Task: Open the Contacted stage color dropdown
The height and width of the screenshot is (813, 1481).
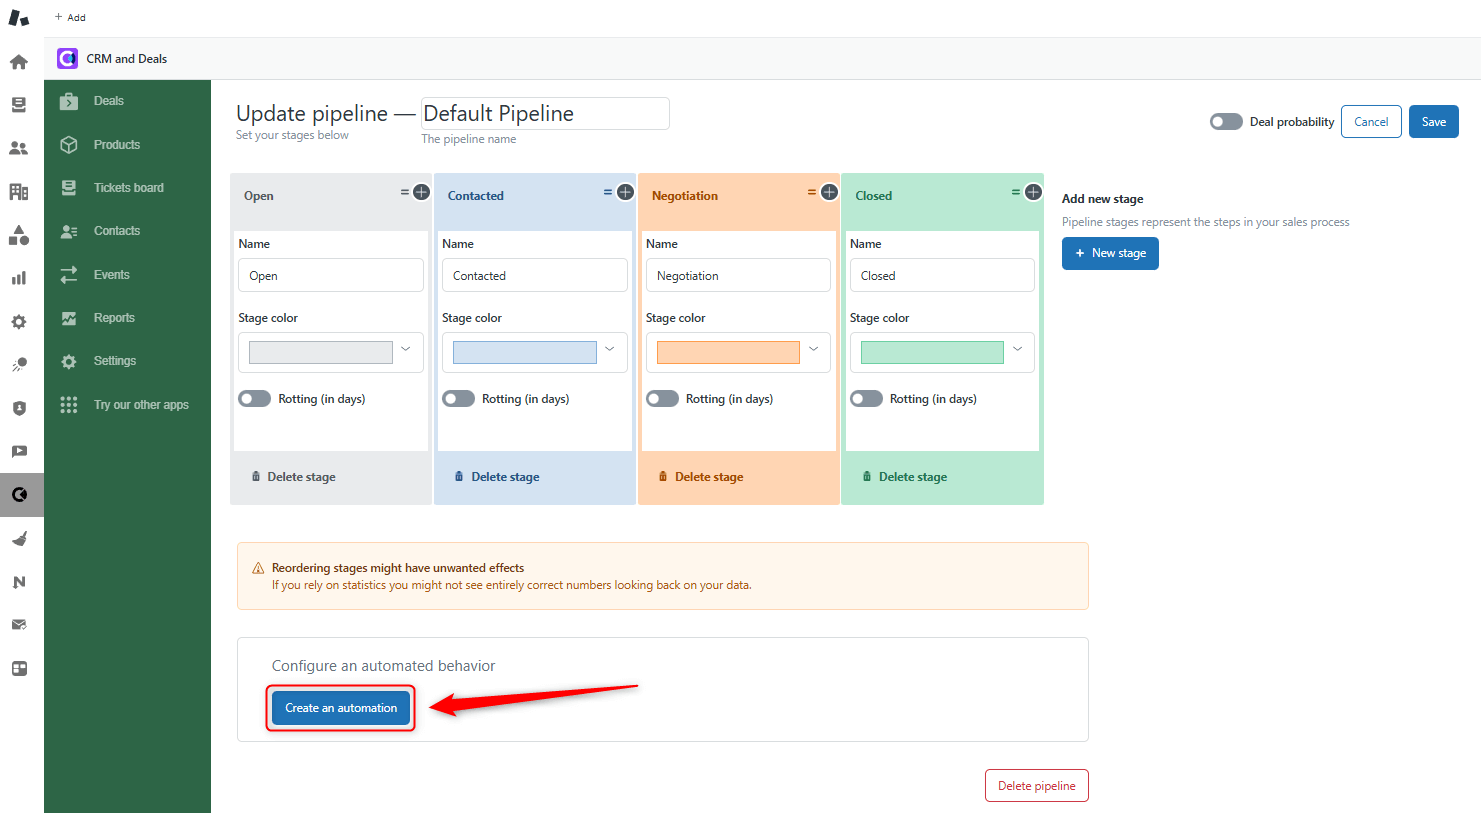Action: pyautogui.click(x=609, y=352)
